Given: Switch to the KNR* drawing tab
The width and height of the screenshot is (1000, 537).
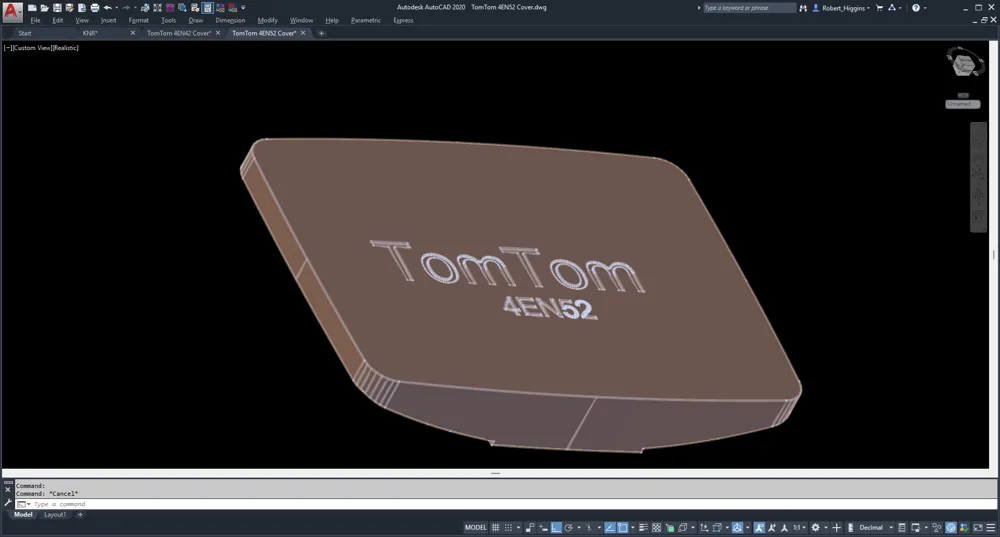Looking at the screenshot, I should [90, 33].
